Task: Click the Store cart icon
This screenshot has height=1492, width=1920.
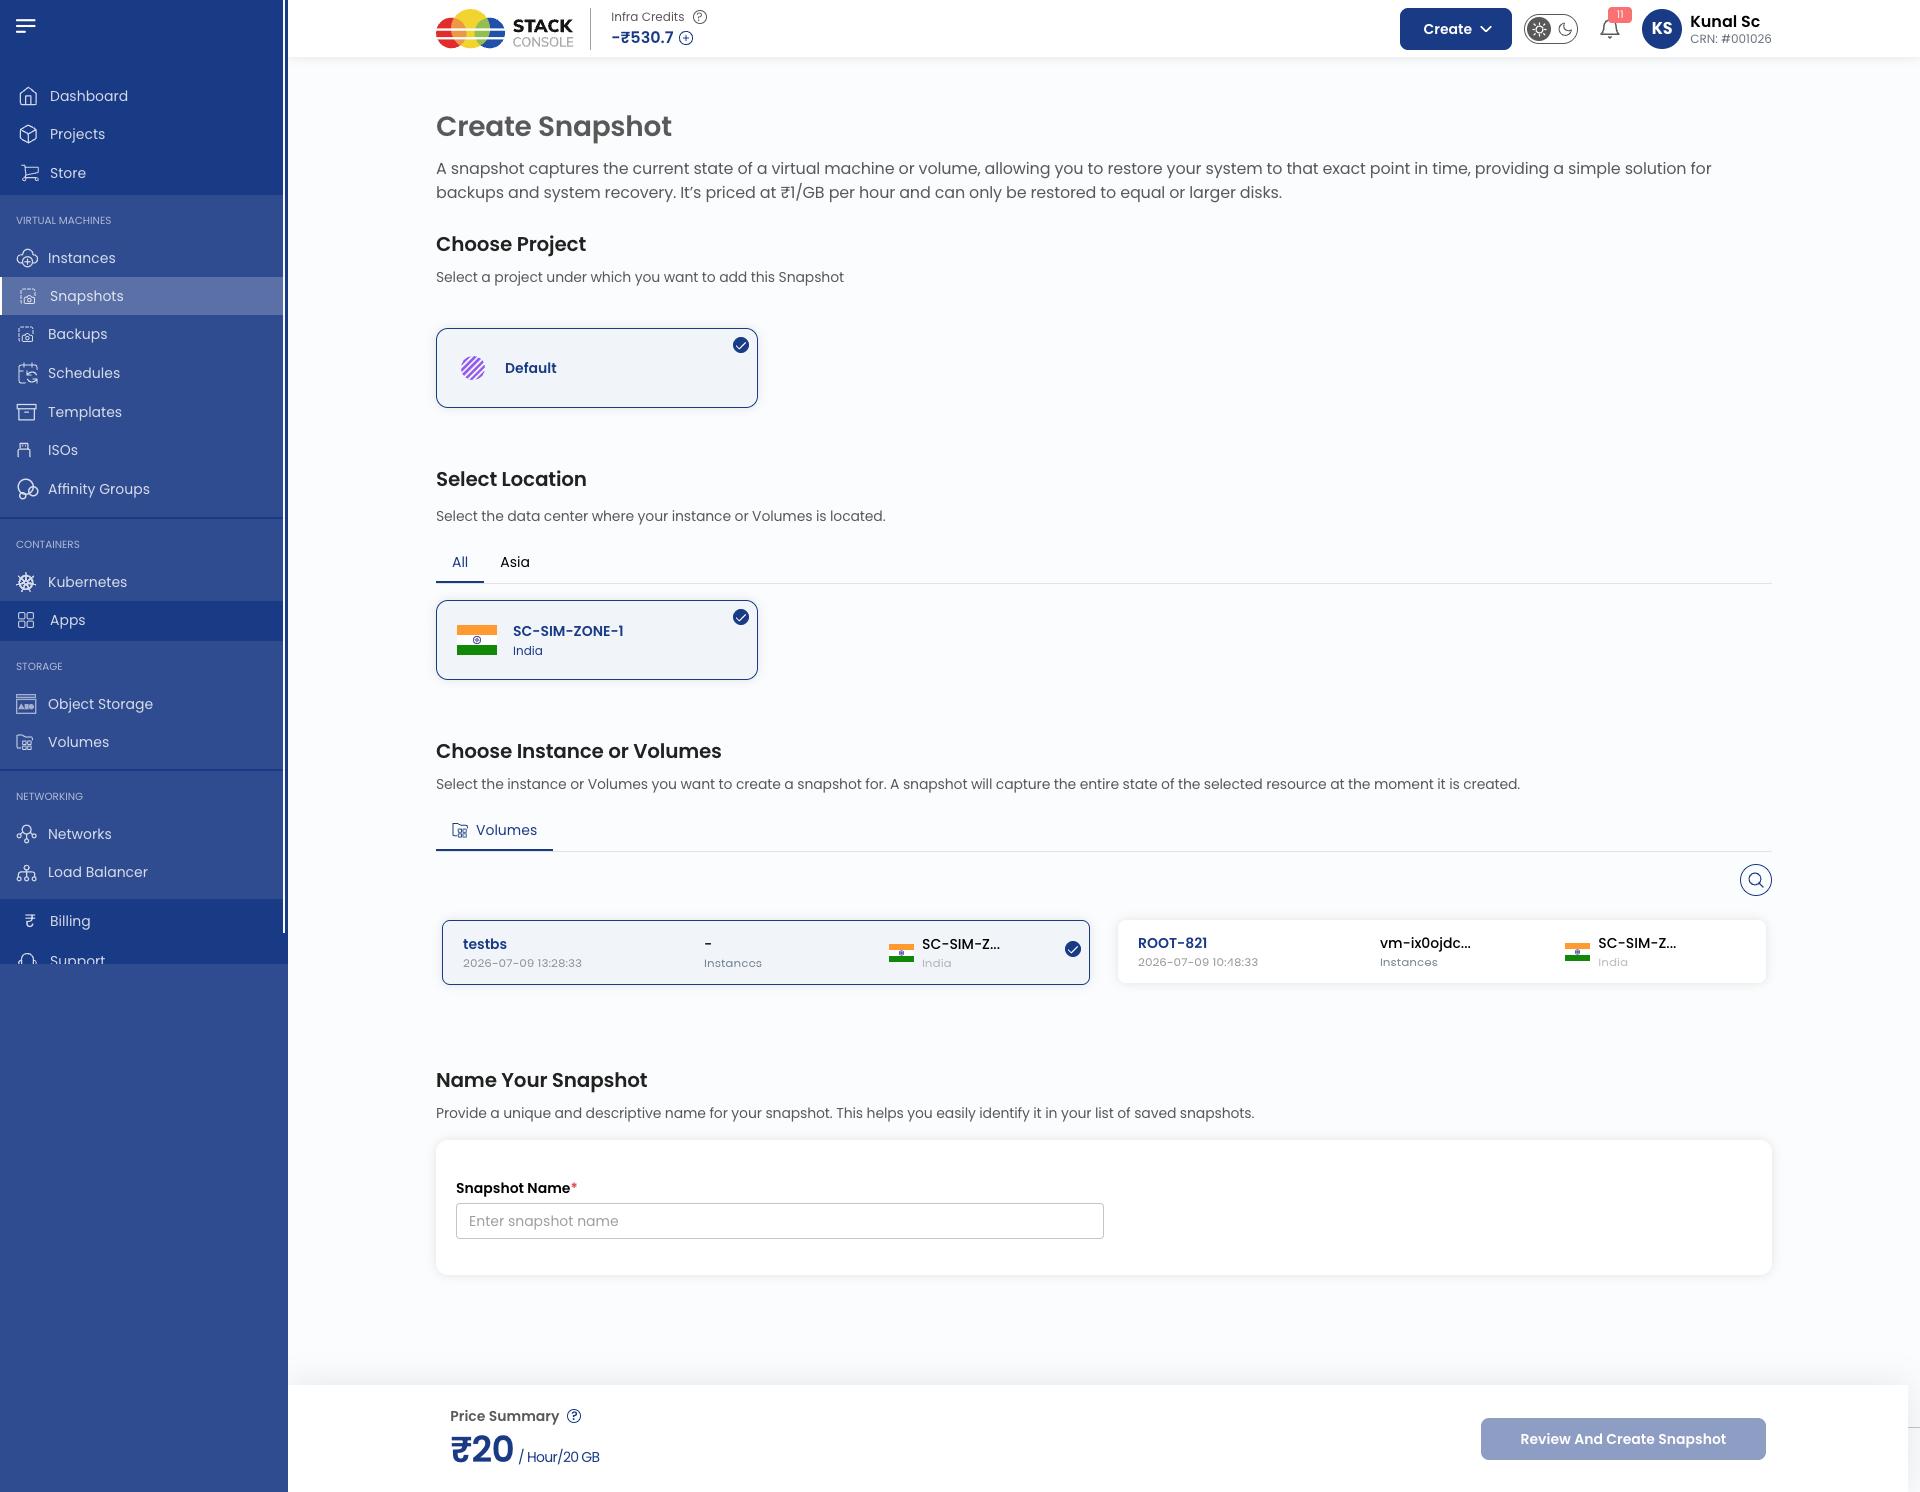Action: pos(30,173)
